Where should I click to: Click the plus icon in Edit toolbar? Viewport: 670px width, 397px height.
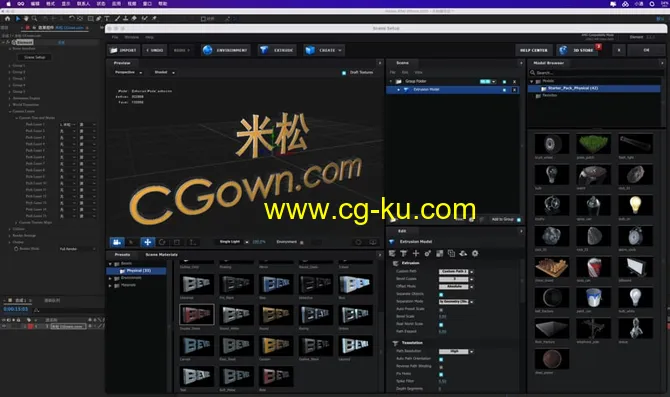click(416, 253)
